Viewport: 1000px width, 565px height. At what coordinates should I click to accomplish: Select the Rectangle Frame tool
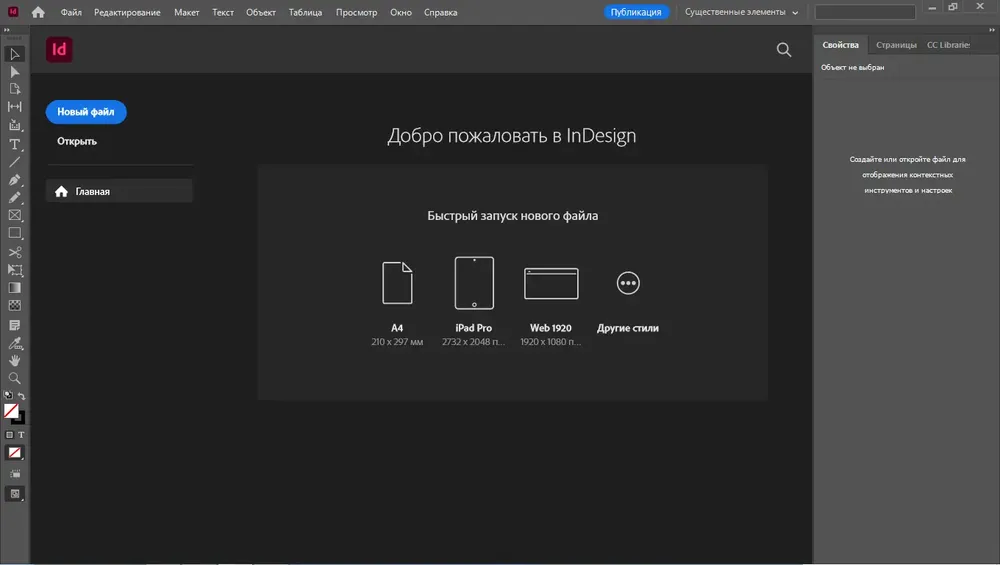[15, 215]
